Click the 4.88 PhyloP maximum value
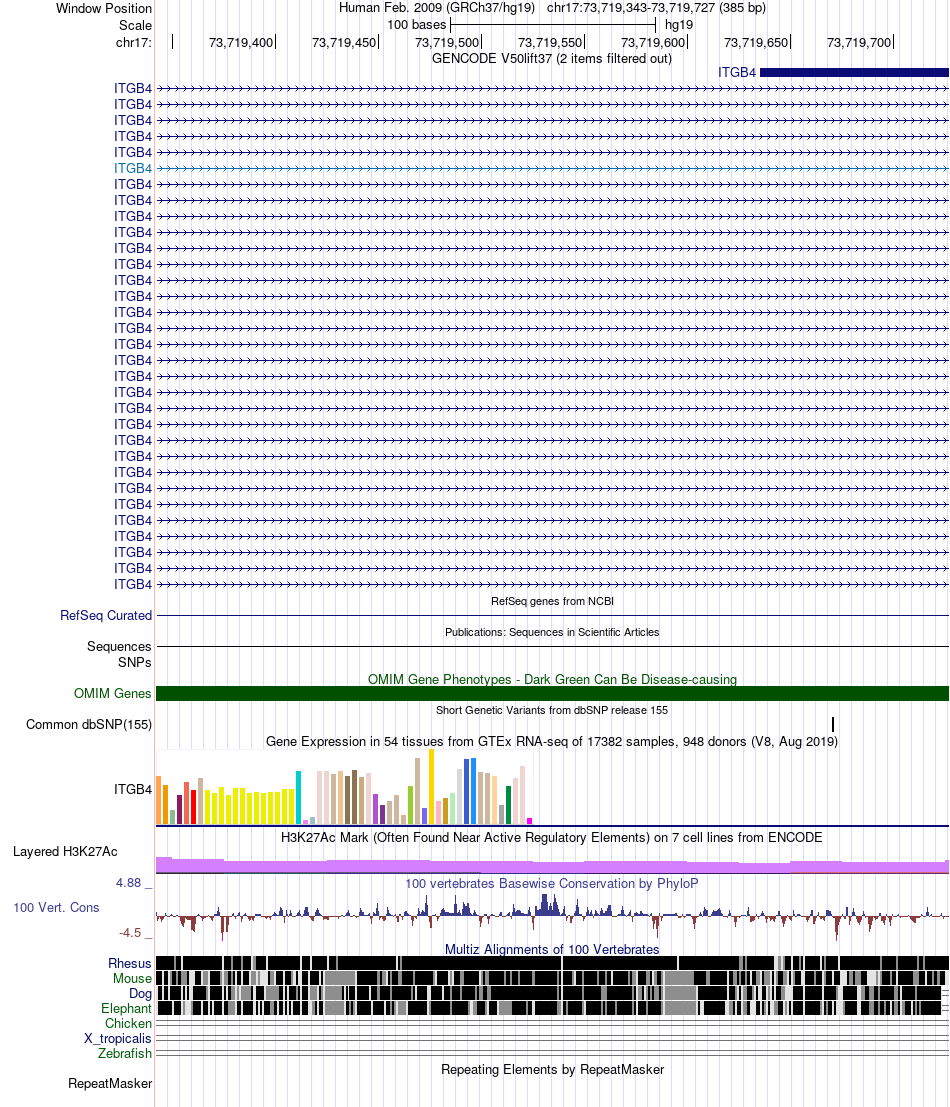This screenshot has height=1107, width=950. pos(128,882)
